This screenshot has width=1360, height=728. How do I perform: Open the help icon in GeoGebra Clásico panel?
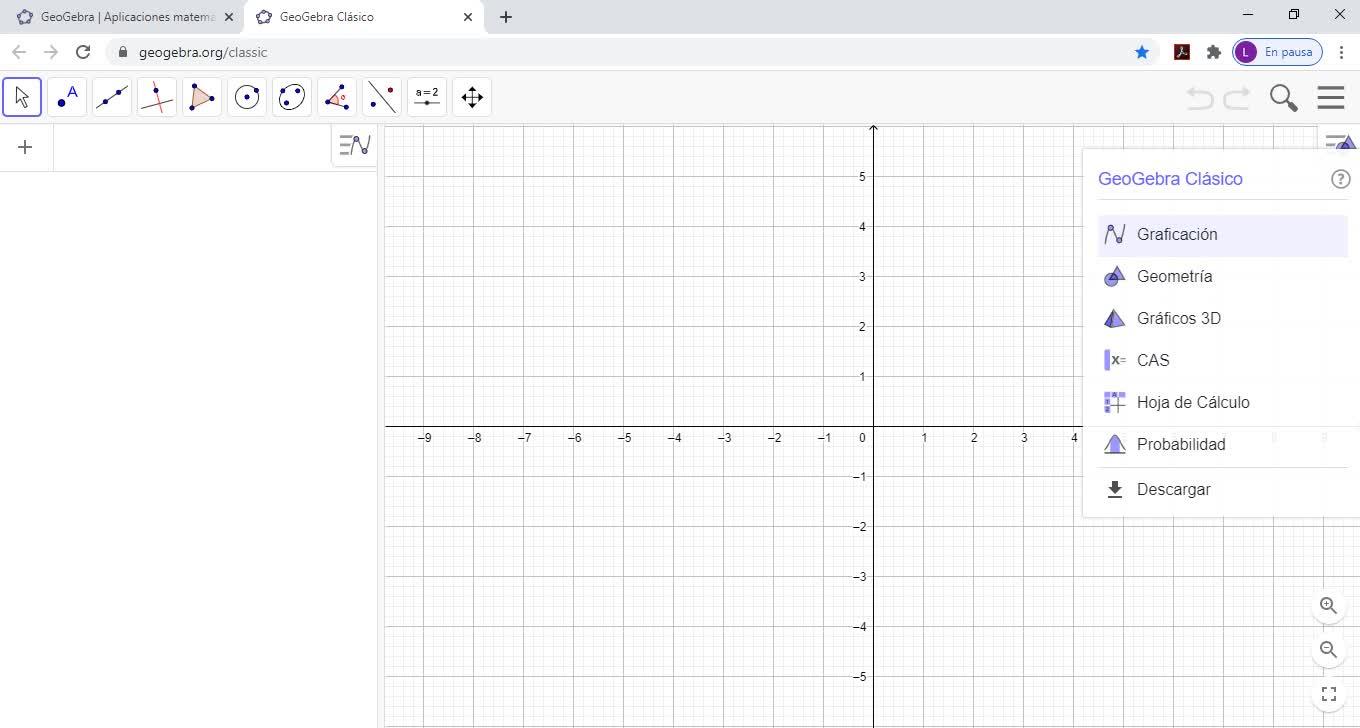[x=1341, y=179]
